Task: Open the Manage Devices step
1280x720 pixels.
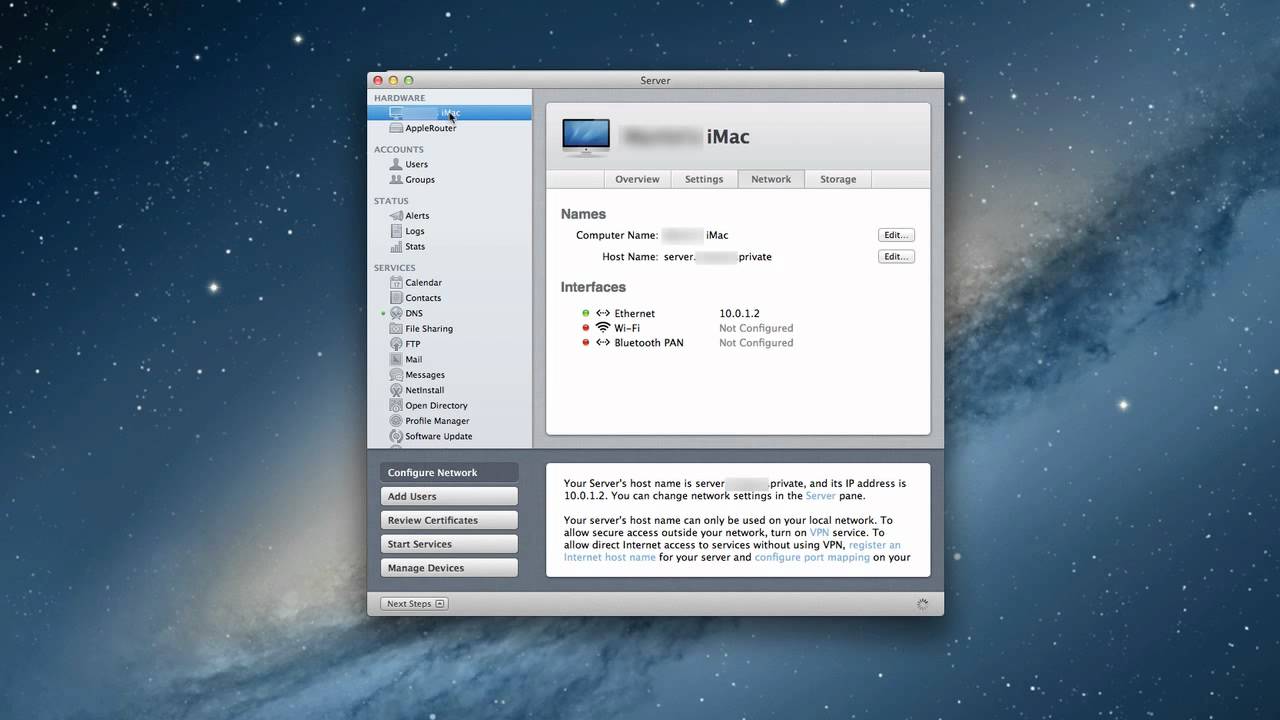Action: (449, 568)
